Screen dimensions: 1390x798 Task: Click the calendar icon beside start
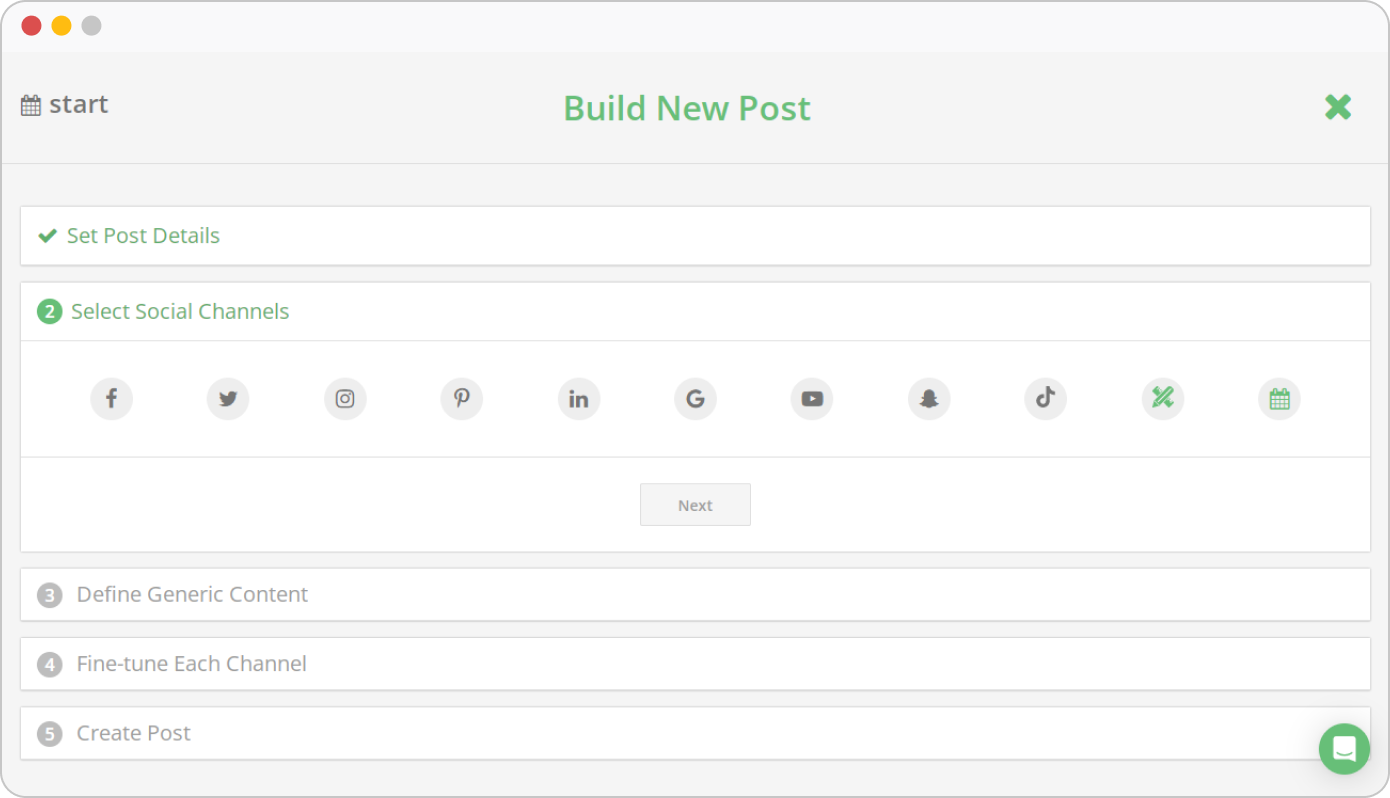coord(31,105)
